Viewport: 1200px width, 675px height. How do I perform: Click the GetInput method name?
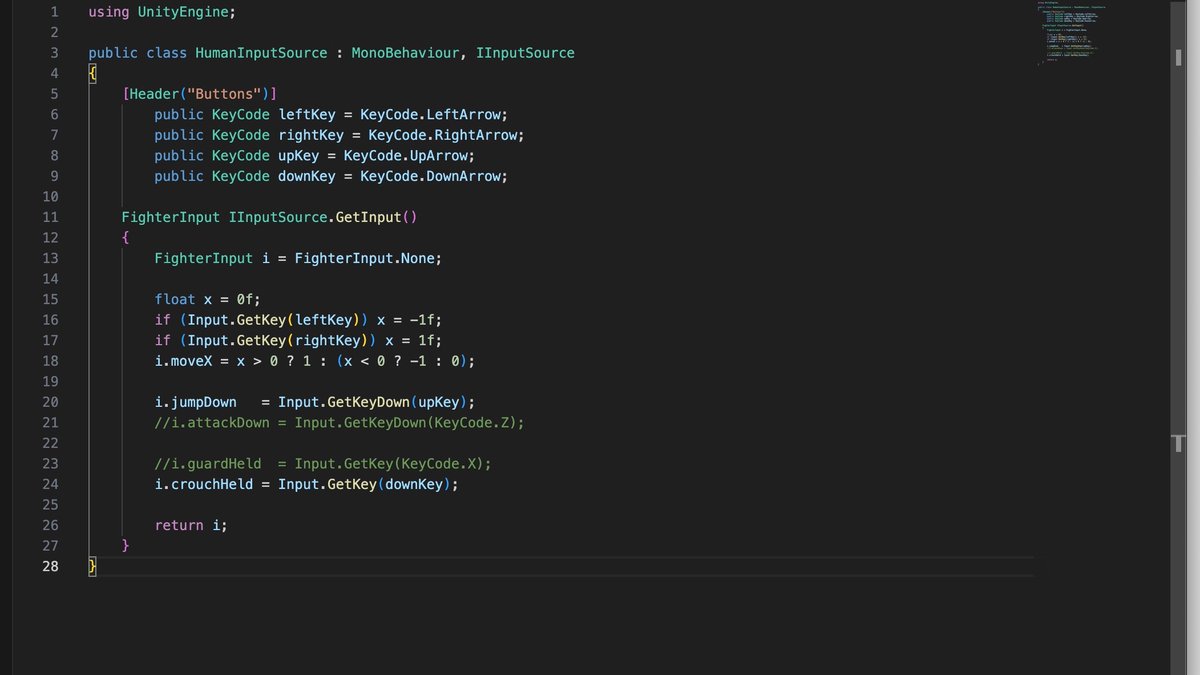click(368, 217)
